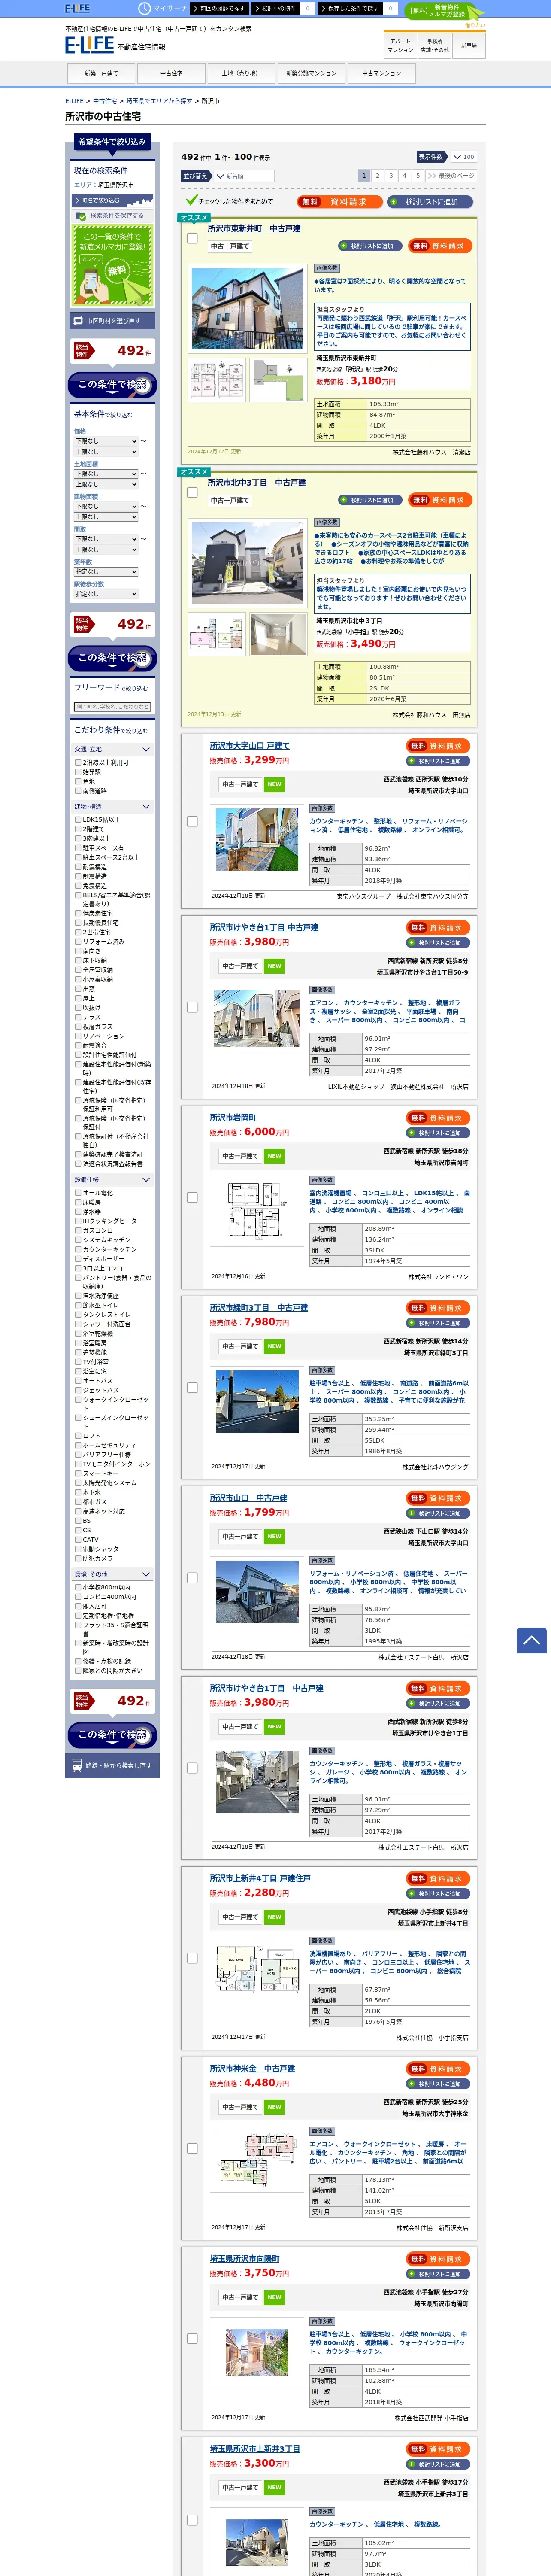Click the E-LIFE logo in the header
The width and height of the screenshot is (551, 2576).
click(x=89, y=45)
